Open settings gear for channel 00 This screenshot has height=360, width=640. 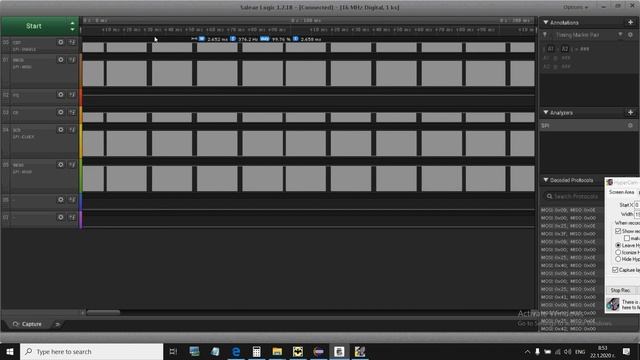coord(60,42)
